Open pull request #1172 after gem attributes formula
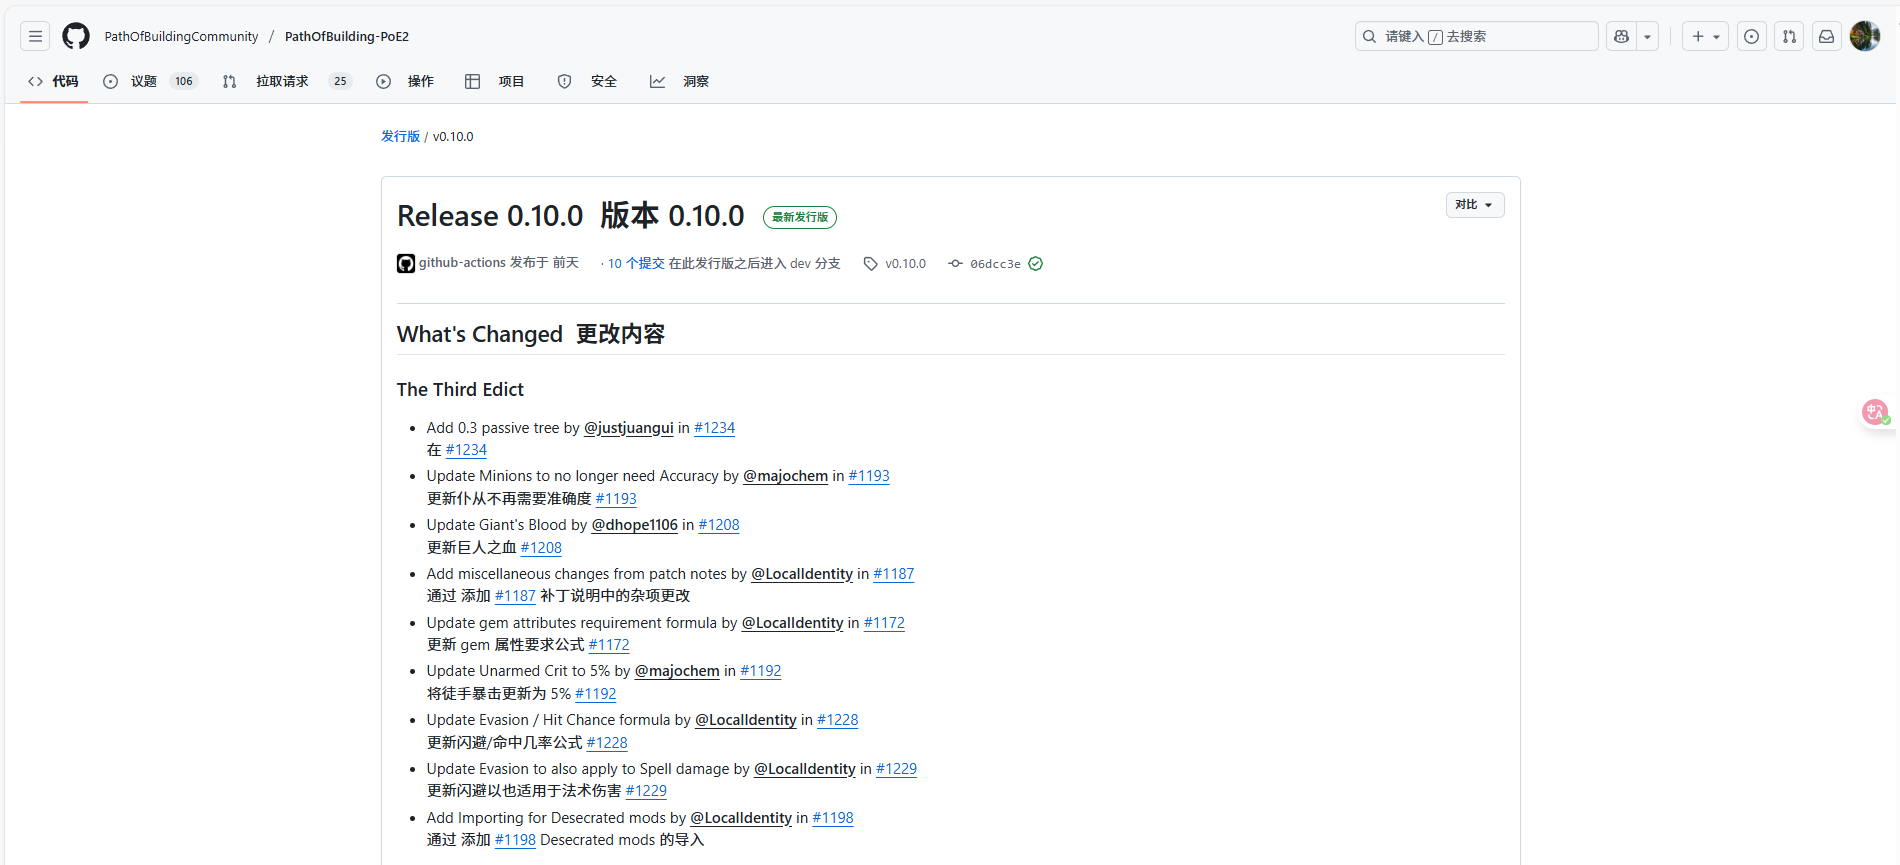Screen dimensions: 1900x865 tap(884, 623)
